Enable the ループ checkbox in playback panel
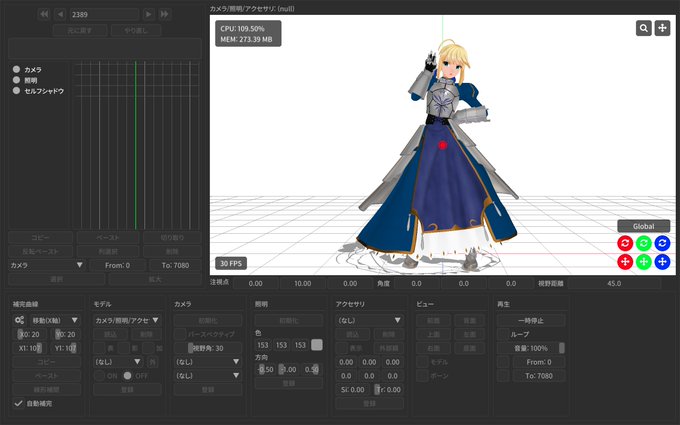 pos(503,334)
